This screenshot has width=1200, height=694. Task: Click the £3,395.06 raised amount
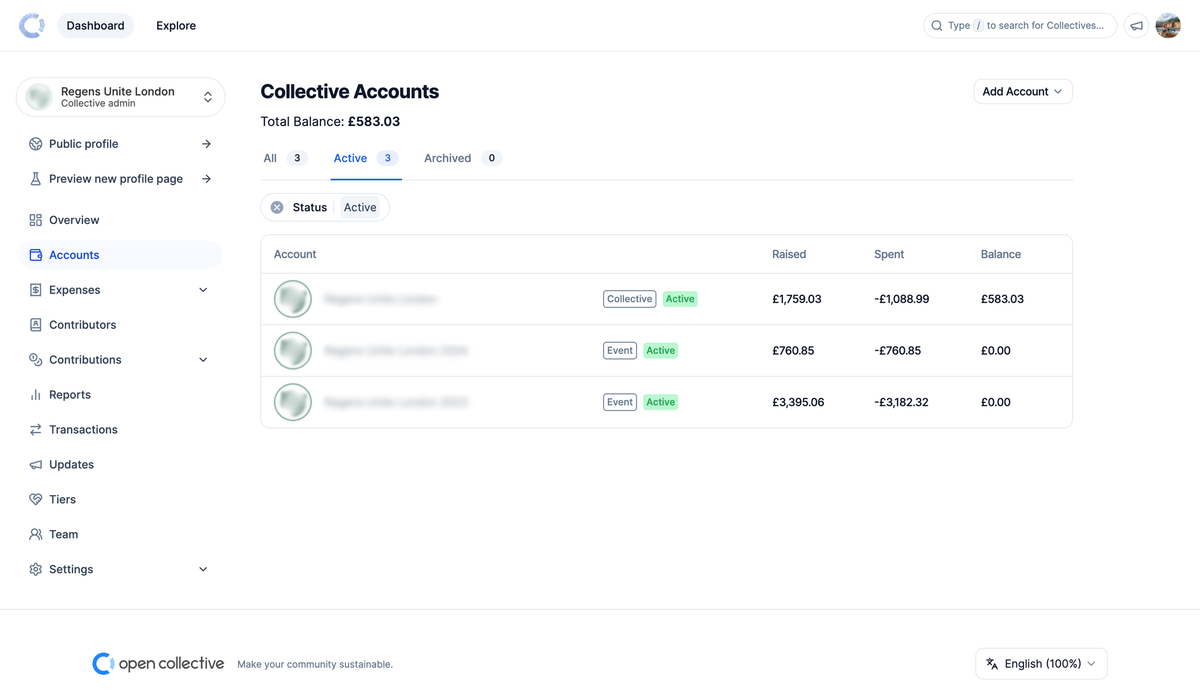tap(798, 402)
